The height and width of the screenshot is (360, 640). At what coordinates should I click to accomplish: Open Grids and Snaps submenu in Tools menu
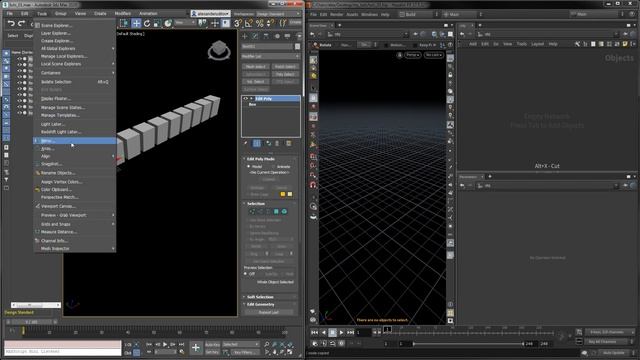(x=74, y=224)
